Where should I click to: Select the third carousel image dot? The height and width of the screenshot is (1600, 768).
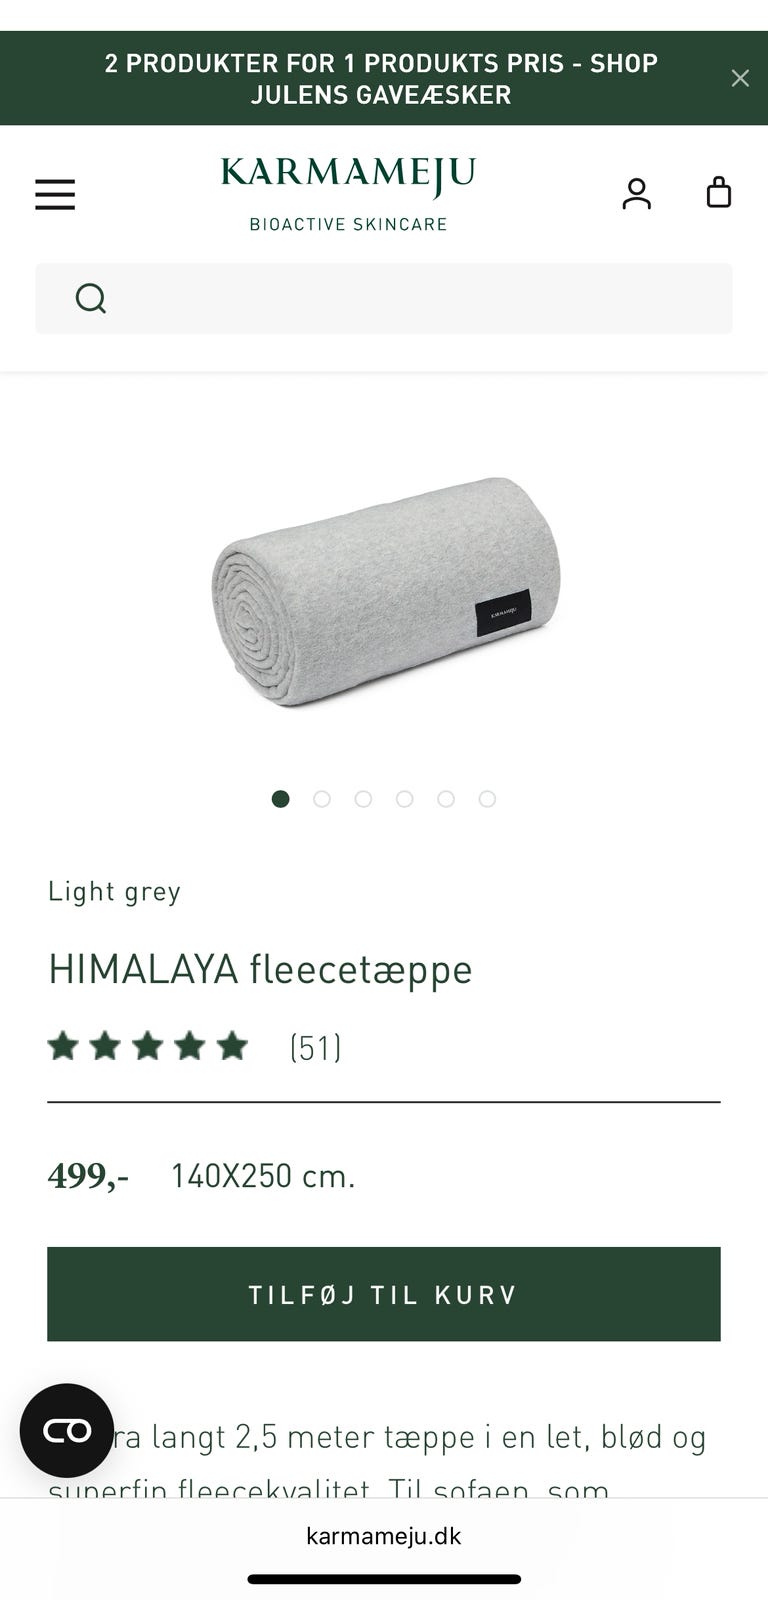point(363,799)
